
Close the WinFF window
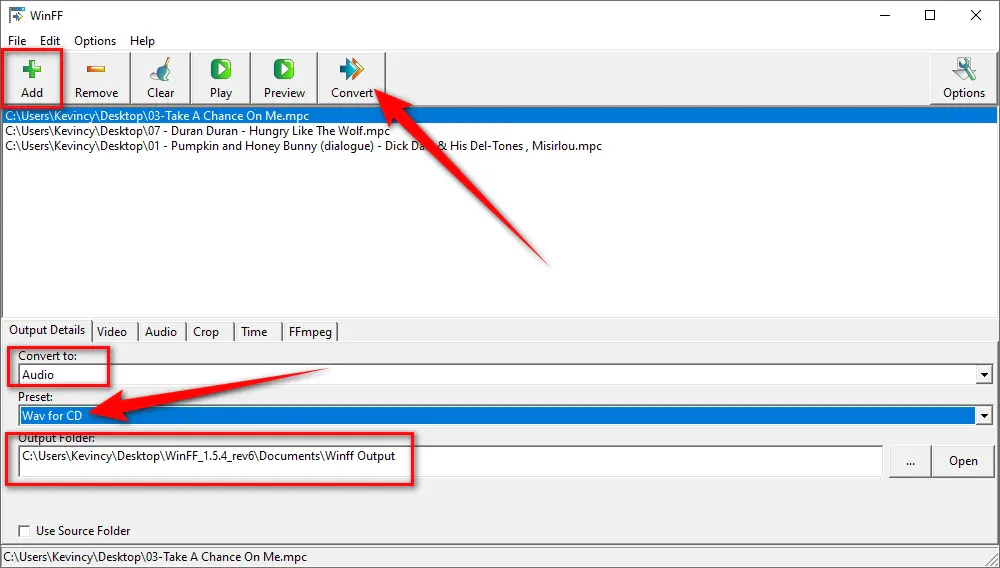coord(976,15)
